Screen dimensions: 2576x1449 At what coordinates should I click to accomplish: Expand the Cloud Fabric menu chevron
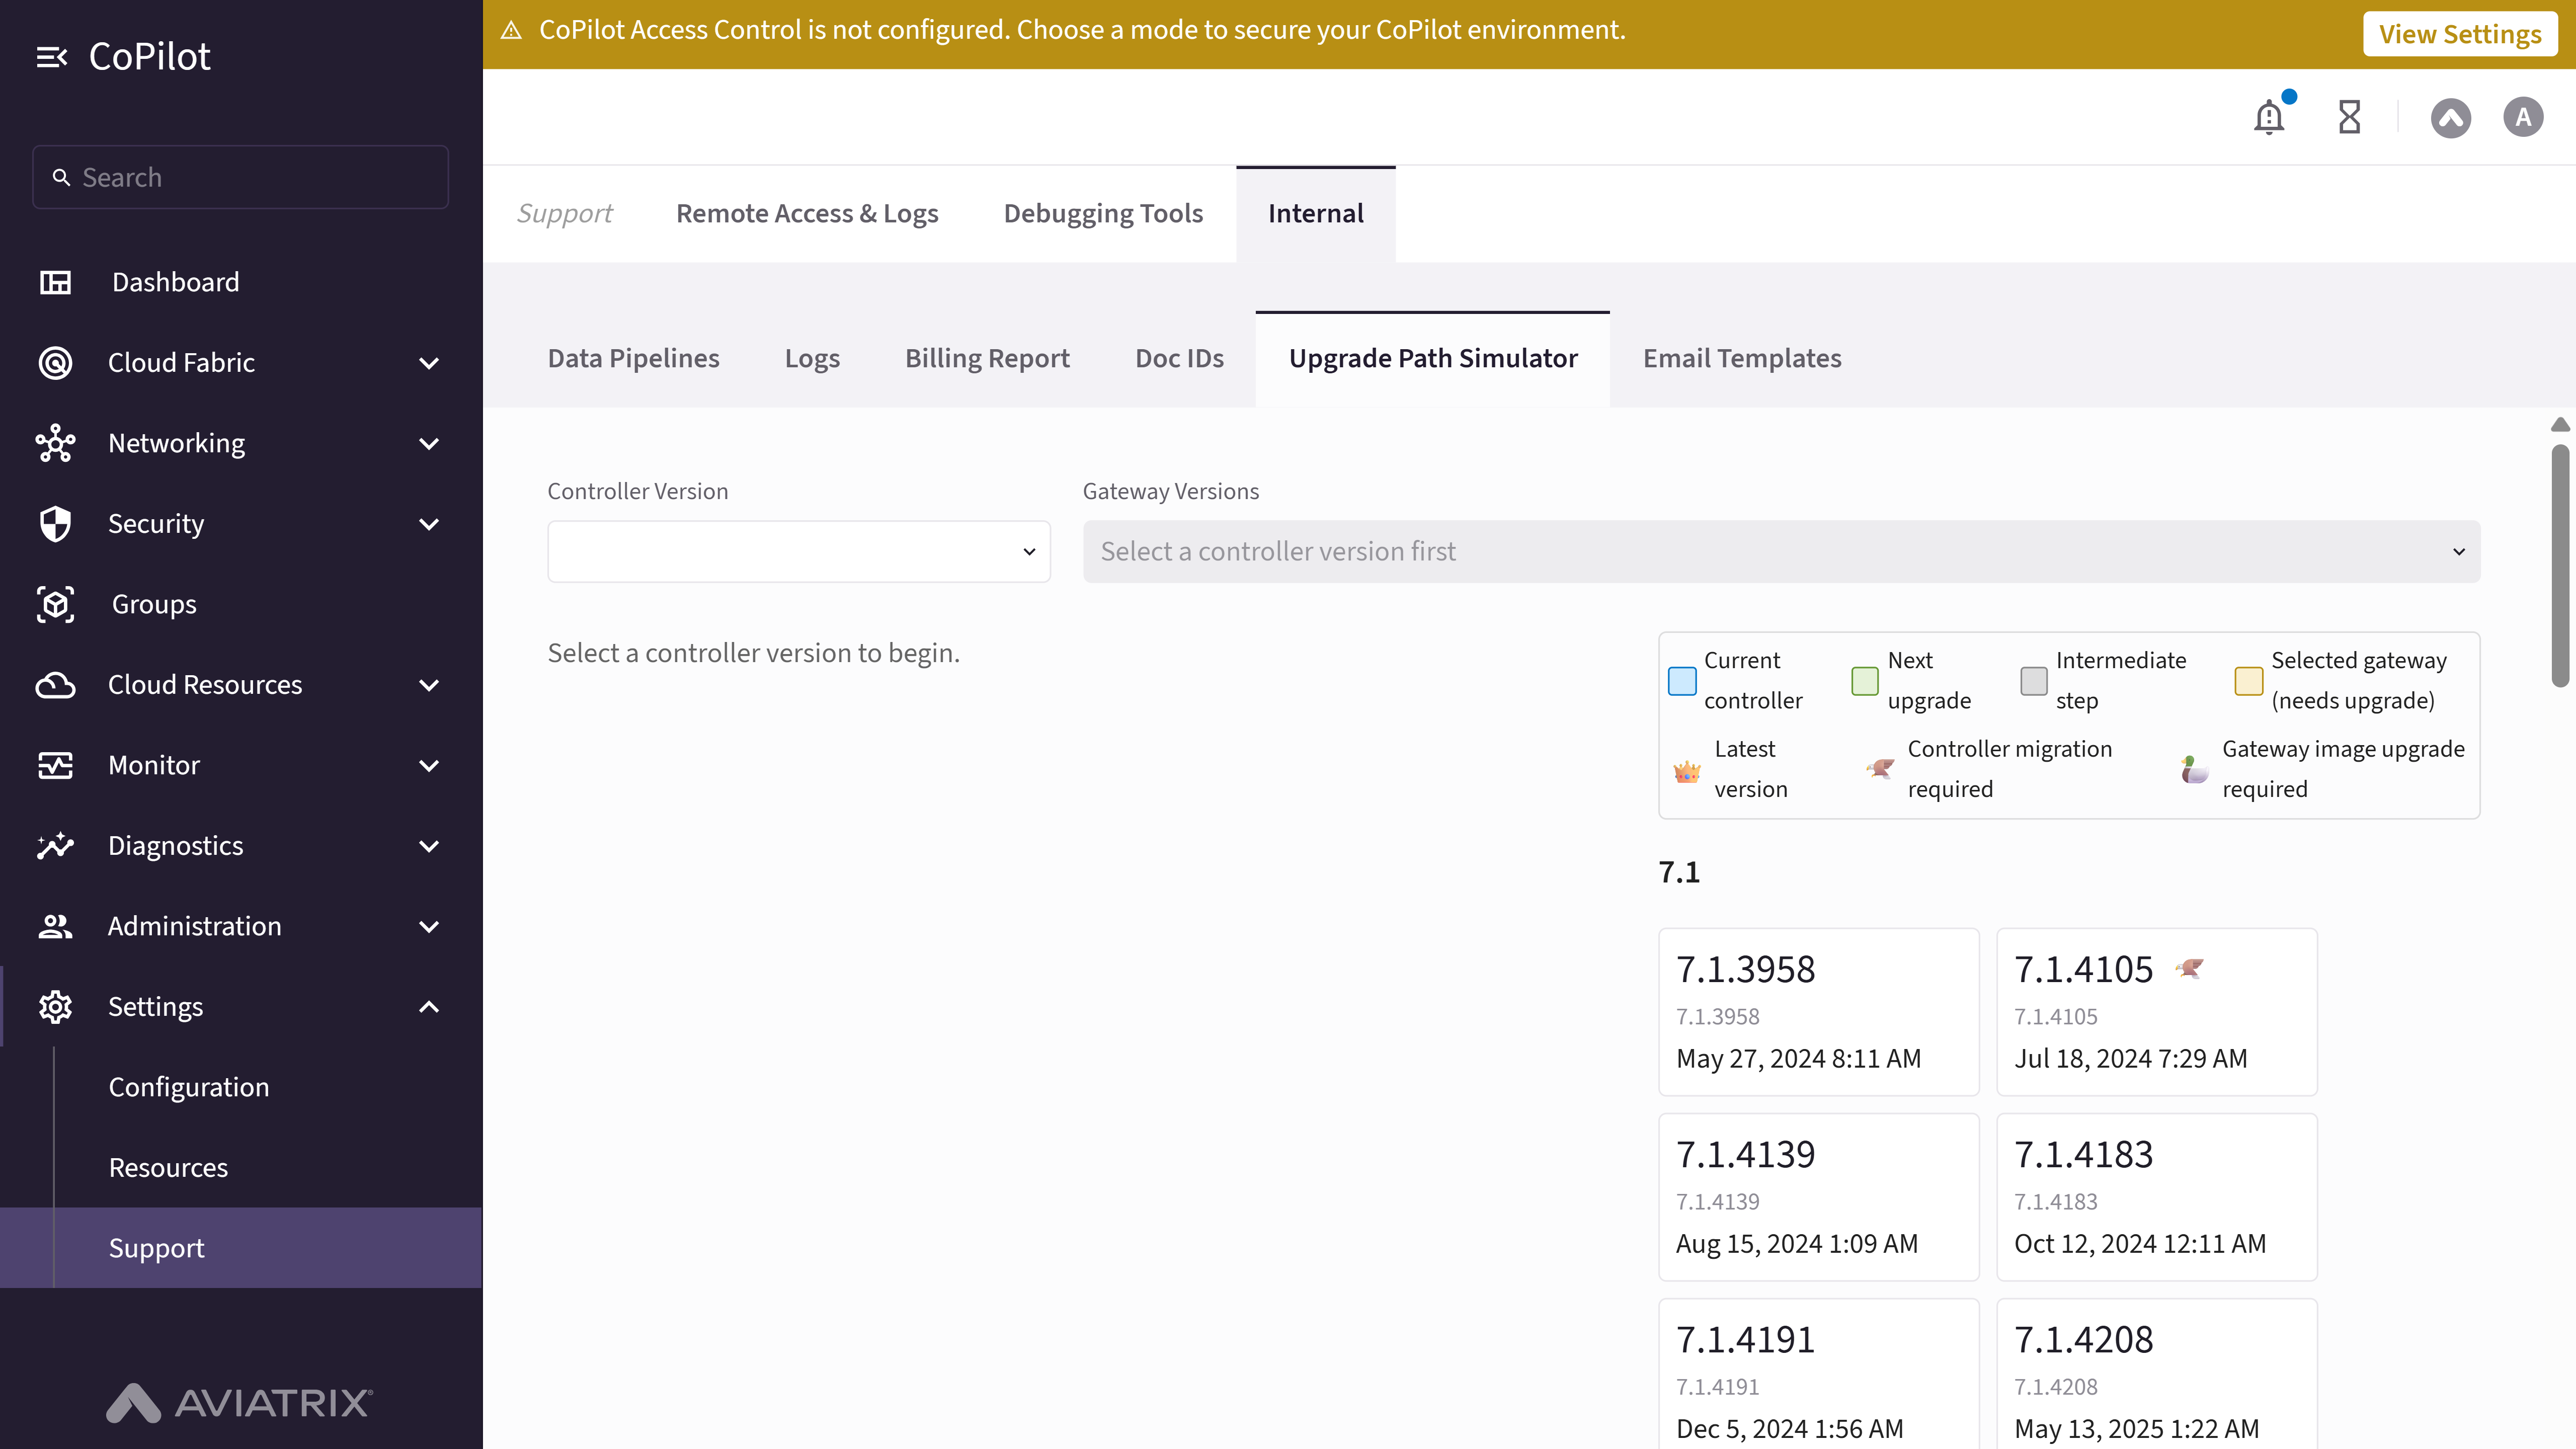point(429,363)
